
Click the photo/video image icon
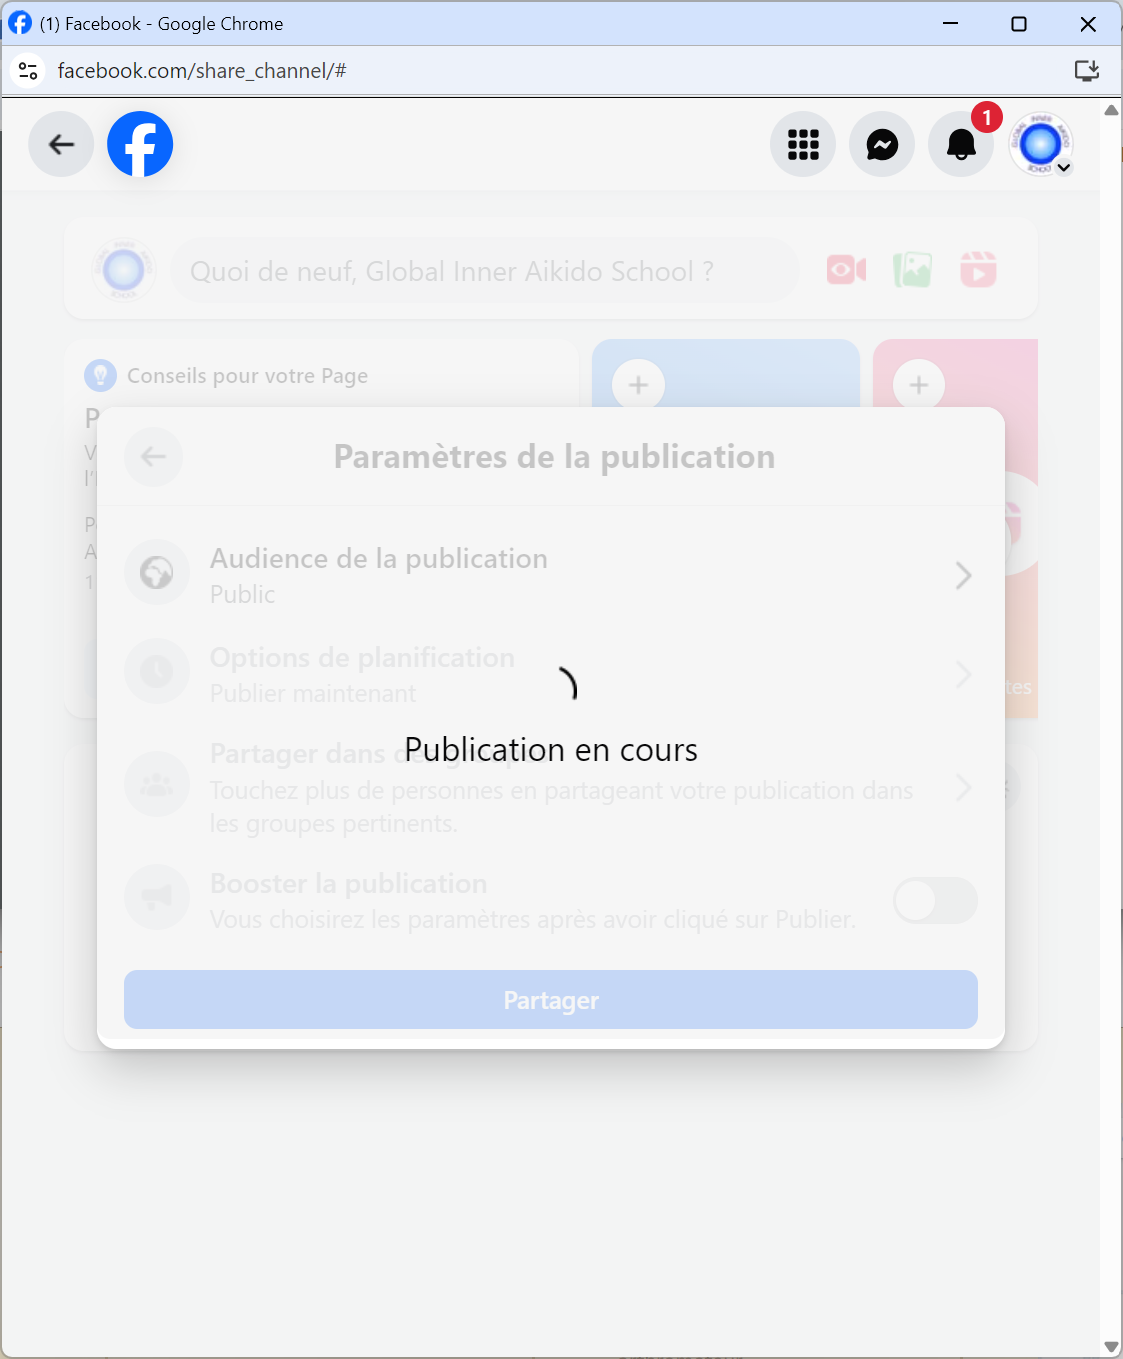[912, 270]
